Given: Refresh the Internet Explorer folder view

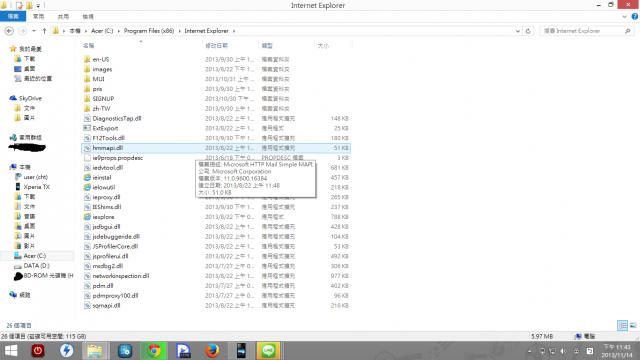Looking at the screenshot, I should 528,31.
